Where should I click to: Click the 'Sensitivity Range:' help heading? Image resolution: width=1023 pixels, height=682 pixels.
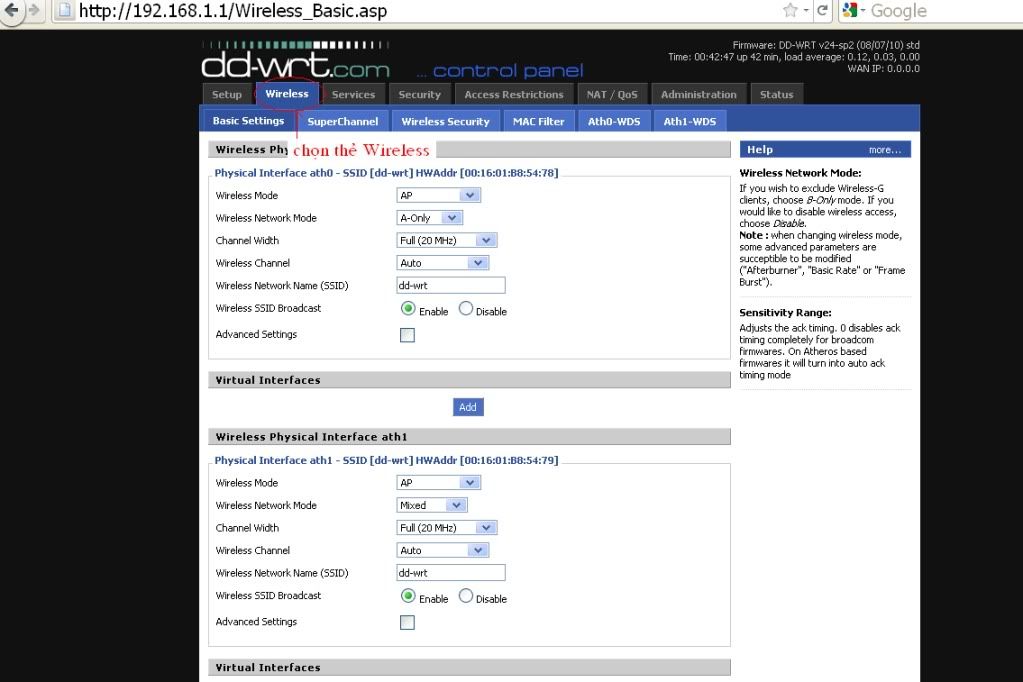(786, 313)
